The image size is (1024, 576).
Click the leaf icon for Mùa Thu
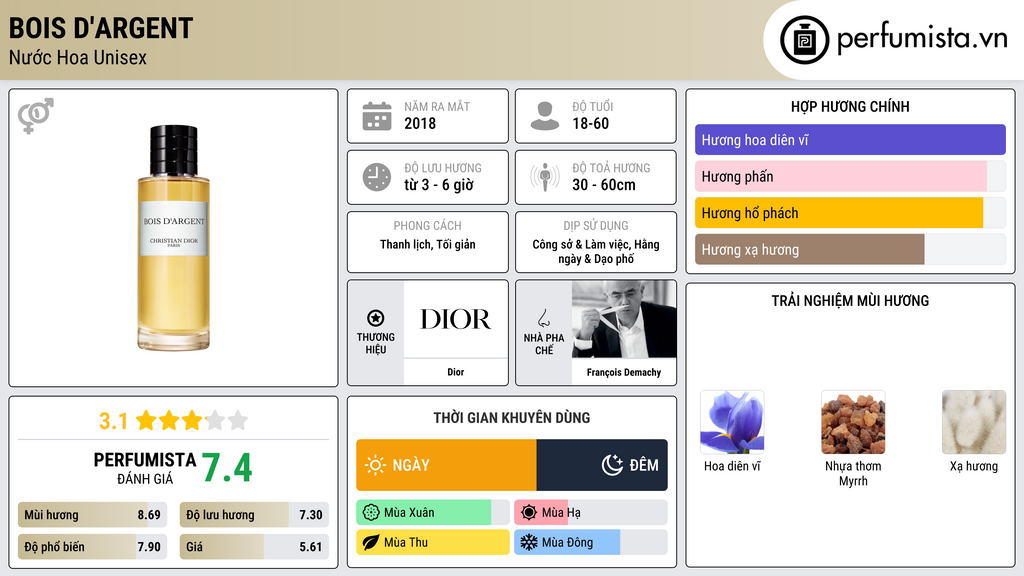pos(371,542)
